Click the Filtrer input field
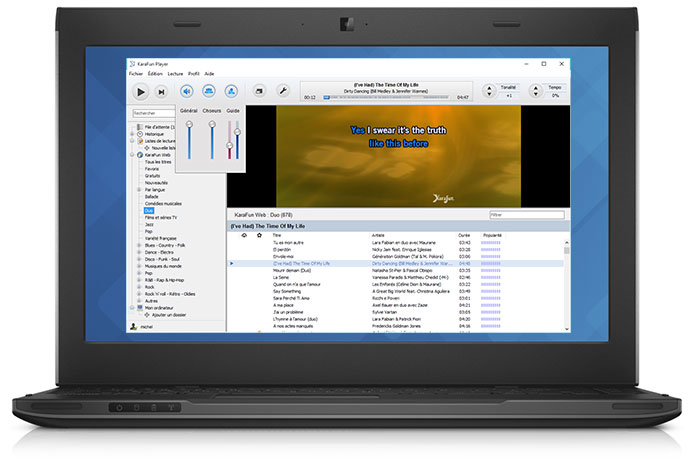Viewport: 693px width, 474px height. pyautogui.click(x=527, y=215)
